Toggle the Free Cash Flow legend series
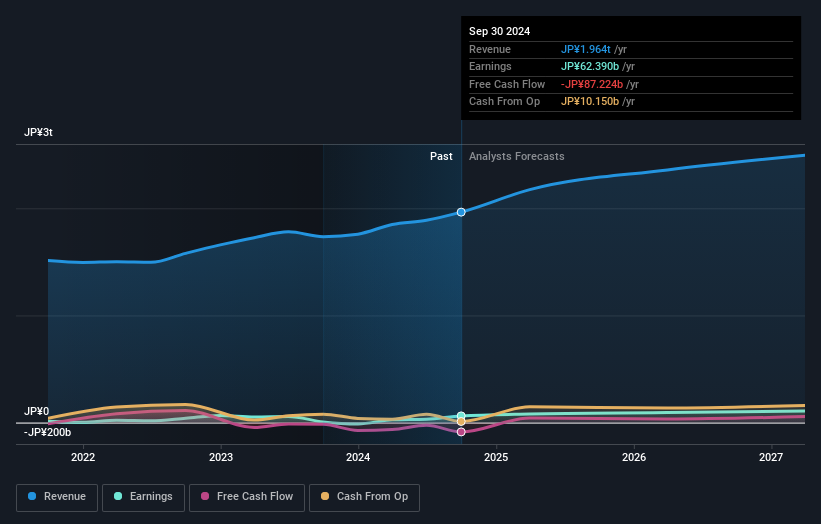 point(247,497)
